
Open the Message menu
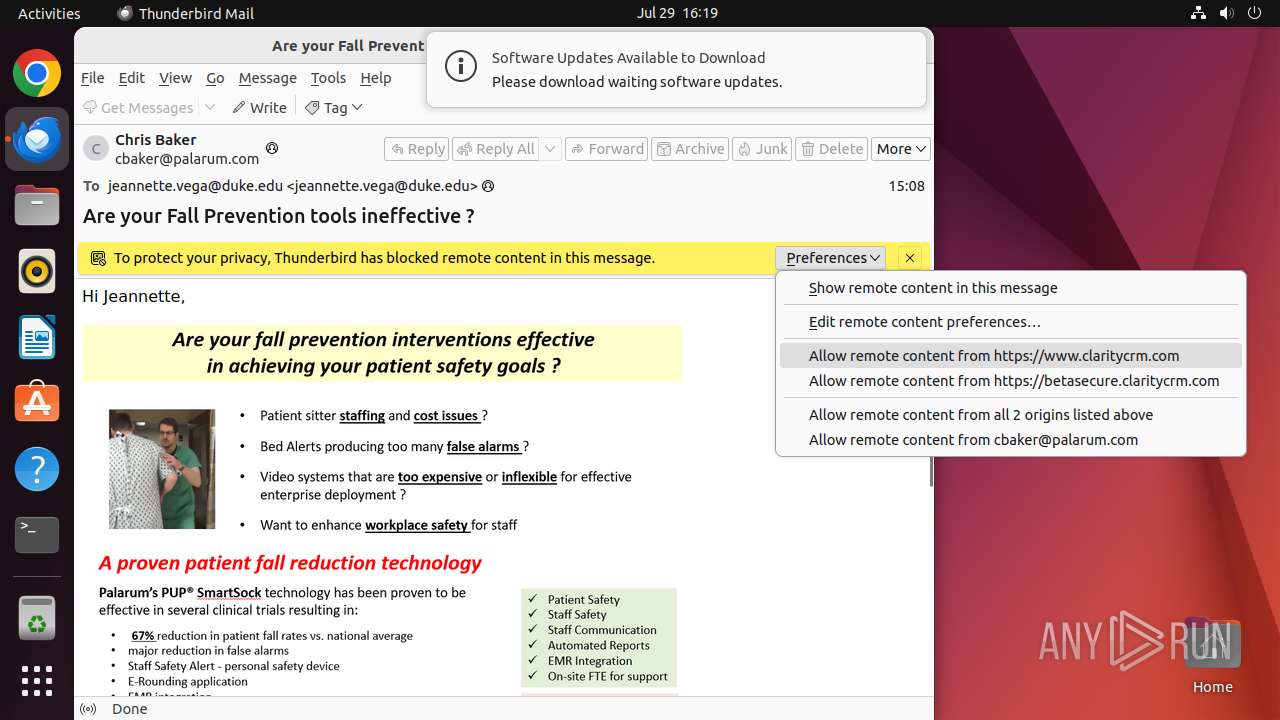(267, 78)
